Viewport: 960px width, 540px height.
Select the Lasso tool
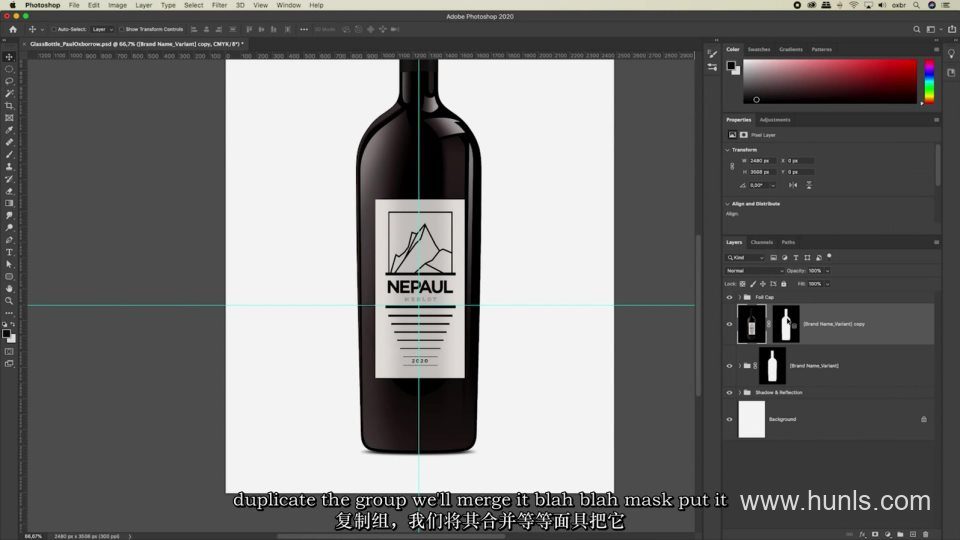click(9, 81)
